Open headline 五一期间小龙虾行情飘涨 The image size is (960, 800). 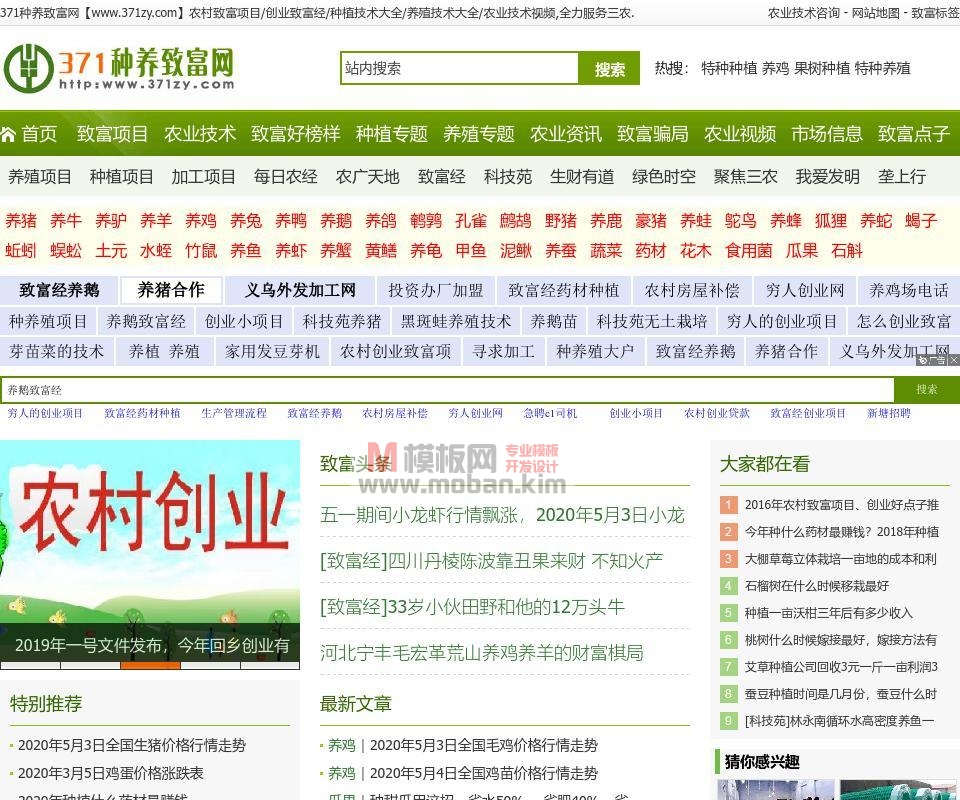pyautogui.click(x=502, y=515)
